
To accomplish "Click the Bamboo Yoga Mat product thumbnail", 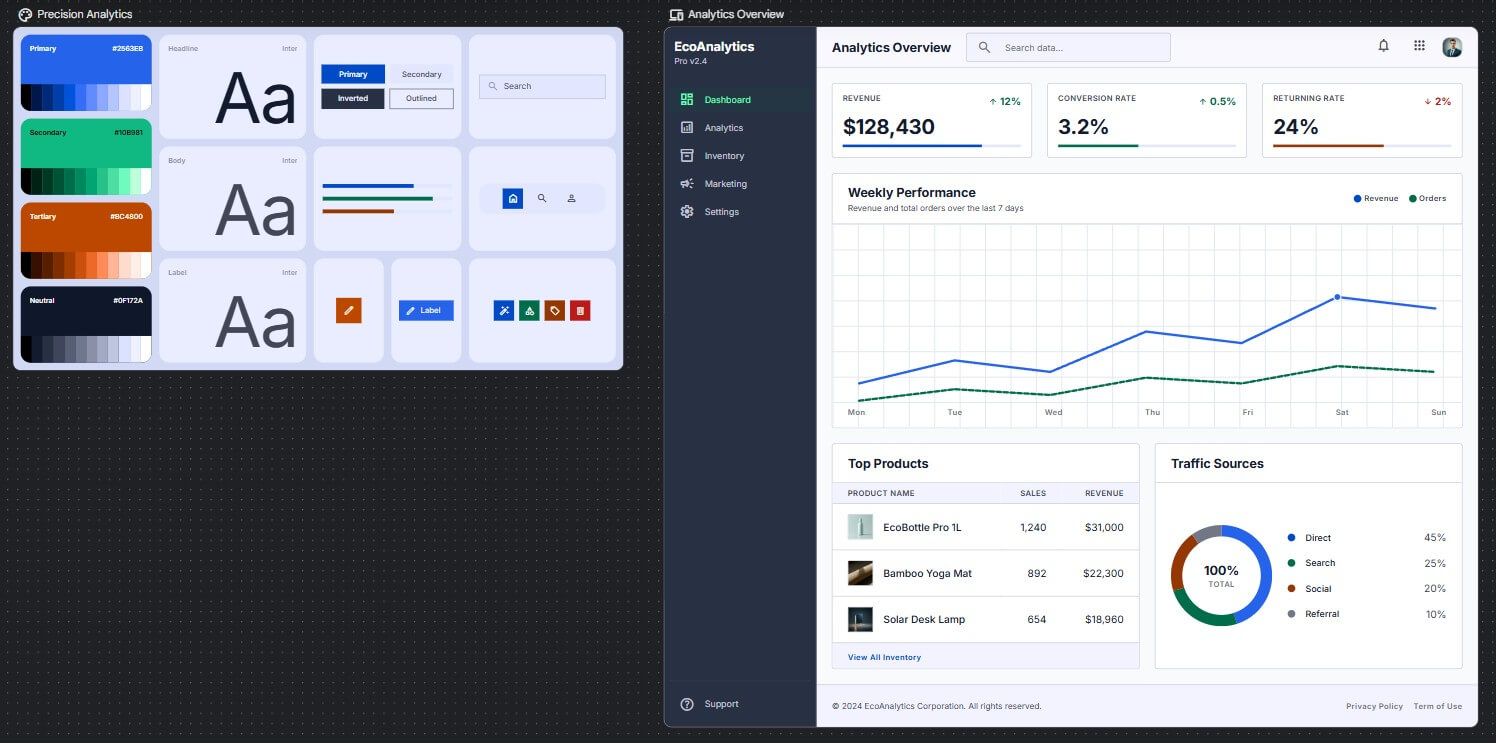I will (x=860, y=573).
